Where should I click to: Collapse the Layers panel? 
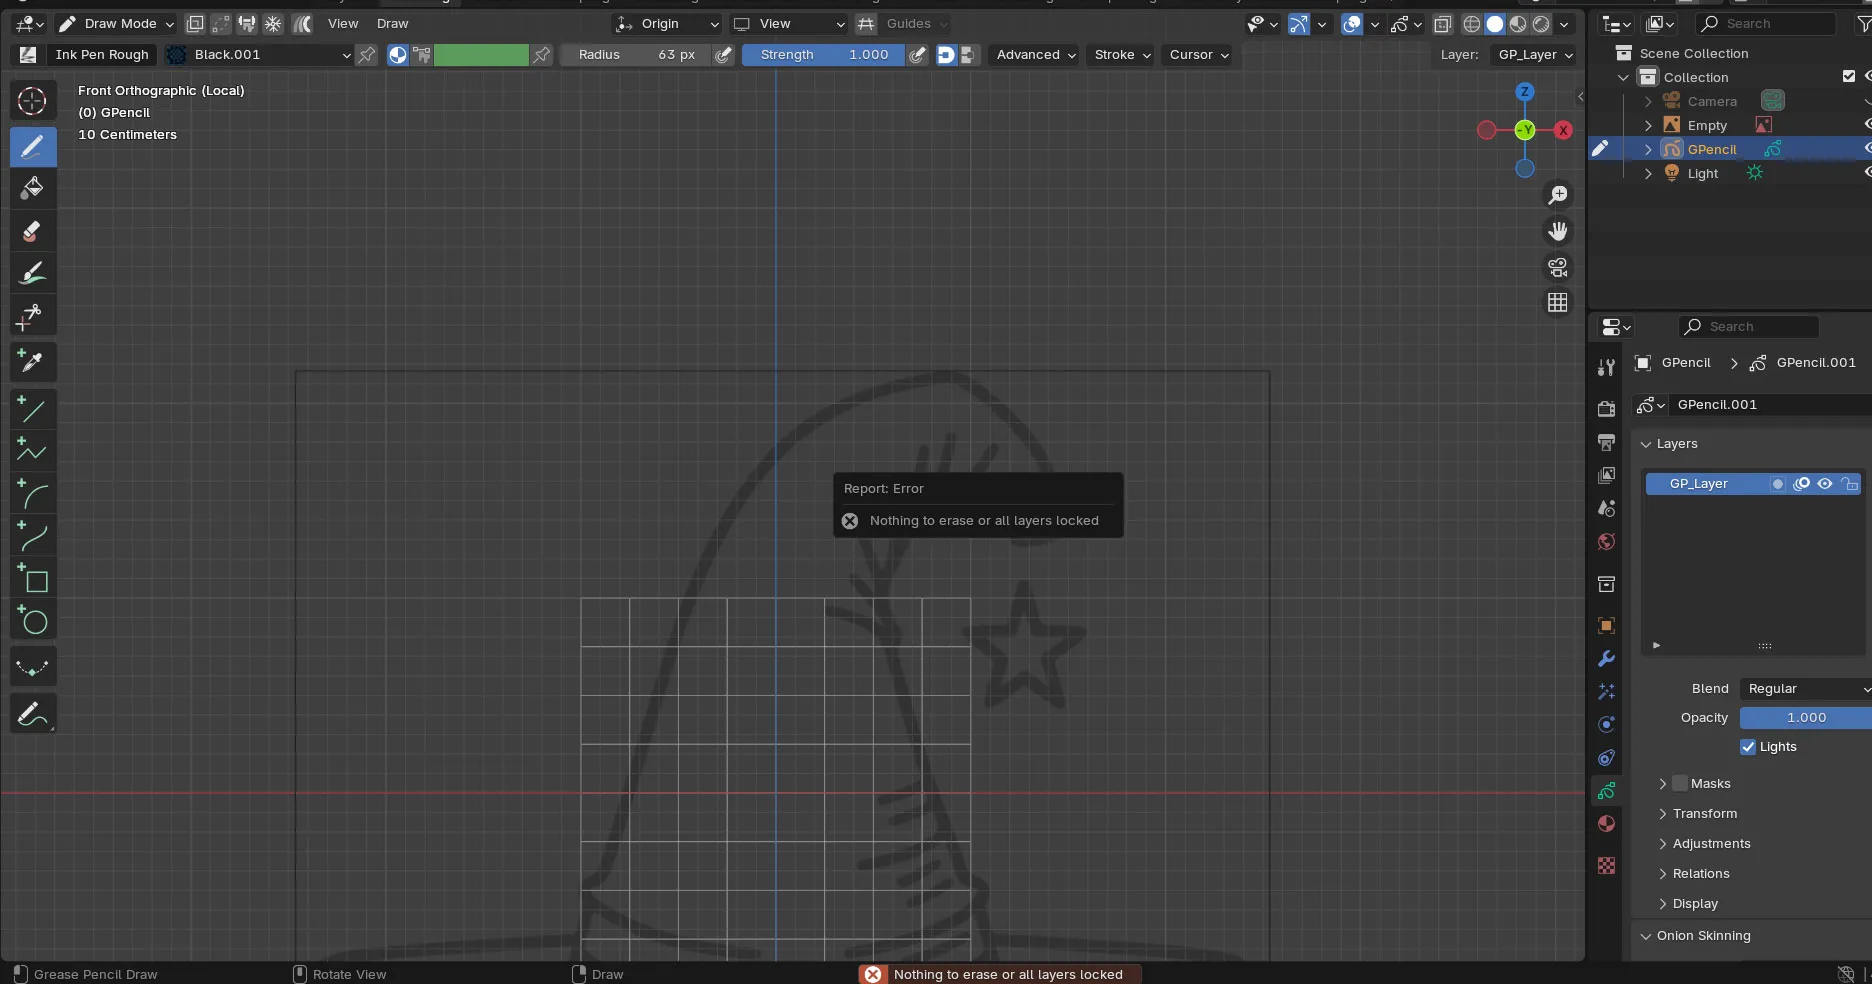pyautogui.click(x=1676, y=444)
